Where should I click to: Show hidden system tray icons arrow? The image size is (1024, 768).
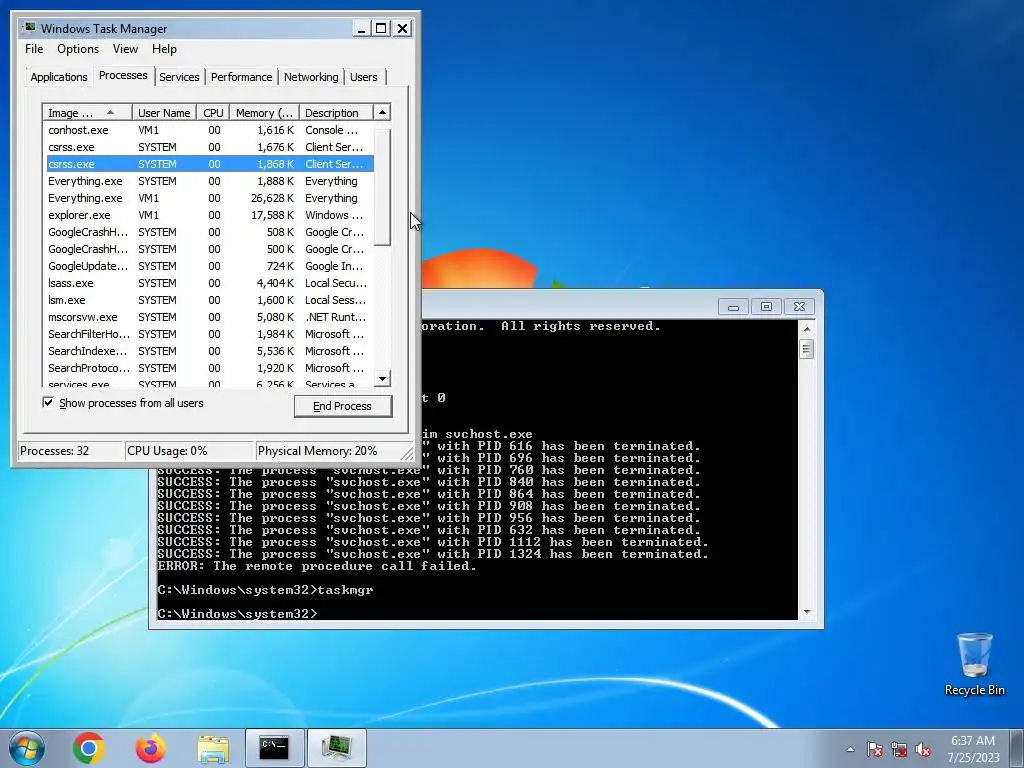click(850, 750)
